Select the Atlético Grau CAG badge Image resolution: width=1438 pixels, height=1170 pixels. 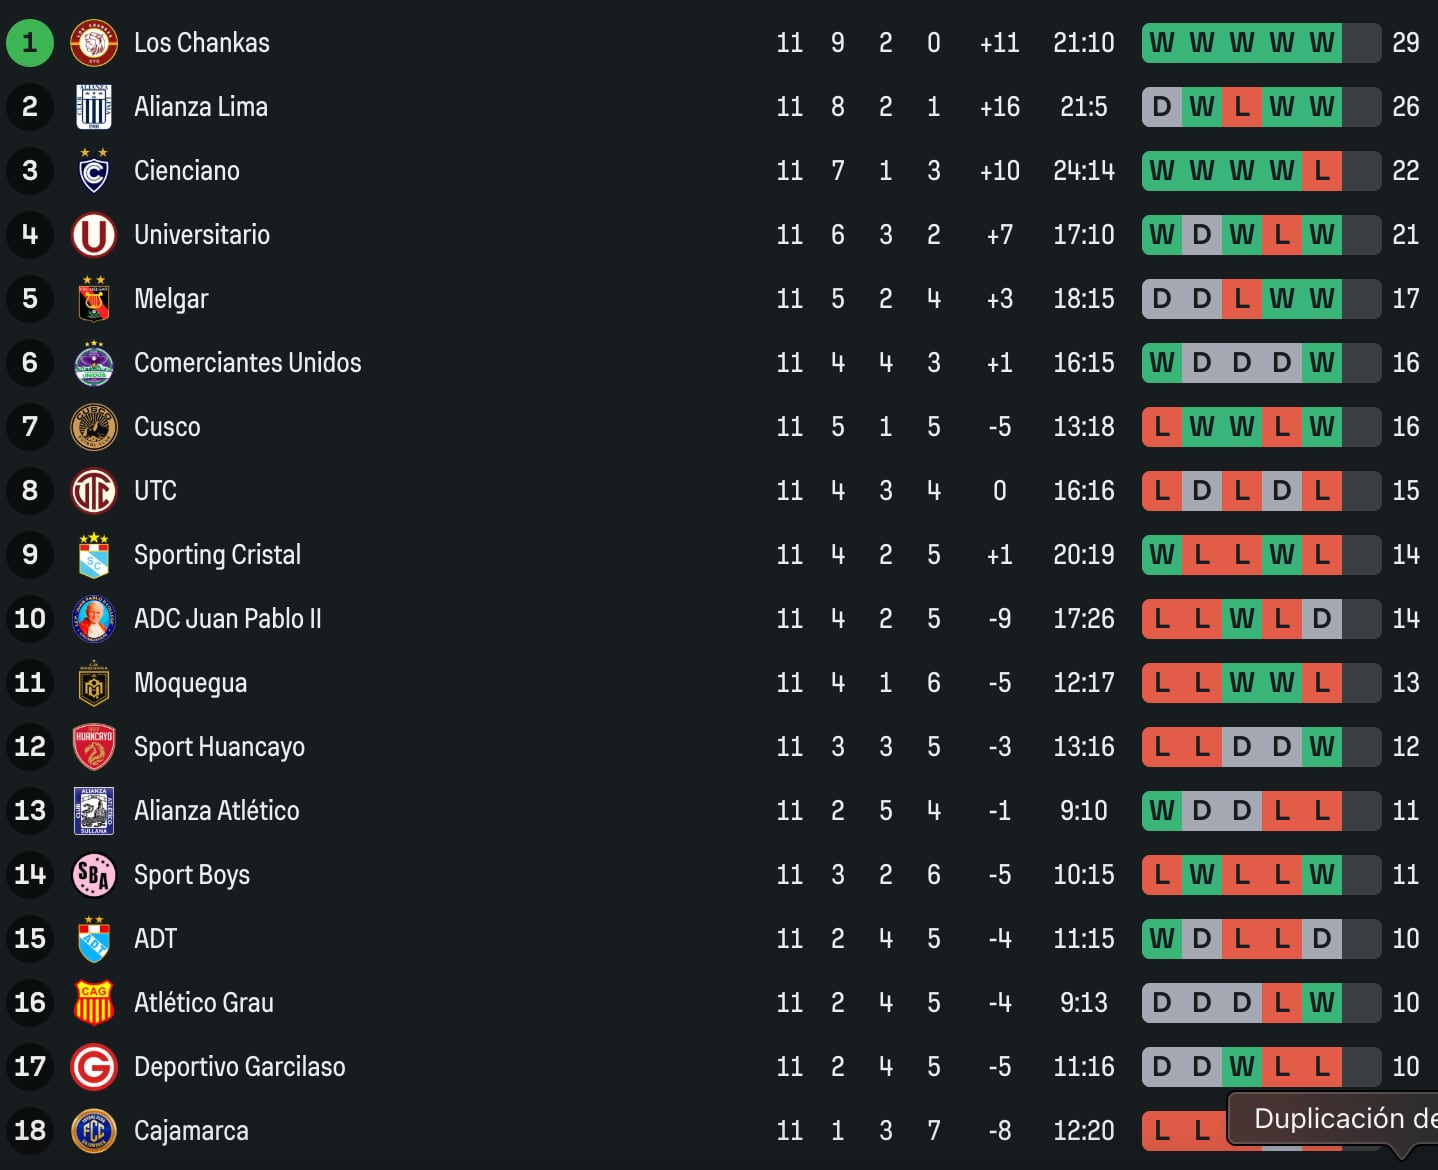coord(94,1002)
